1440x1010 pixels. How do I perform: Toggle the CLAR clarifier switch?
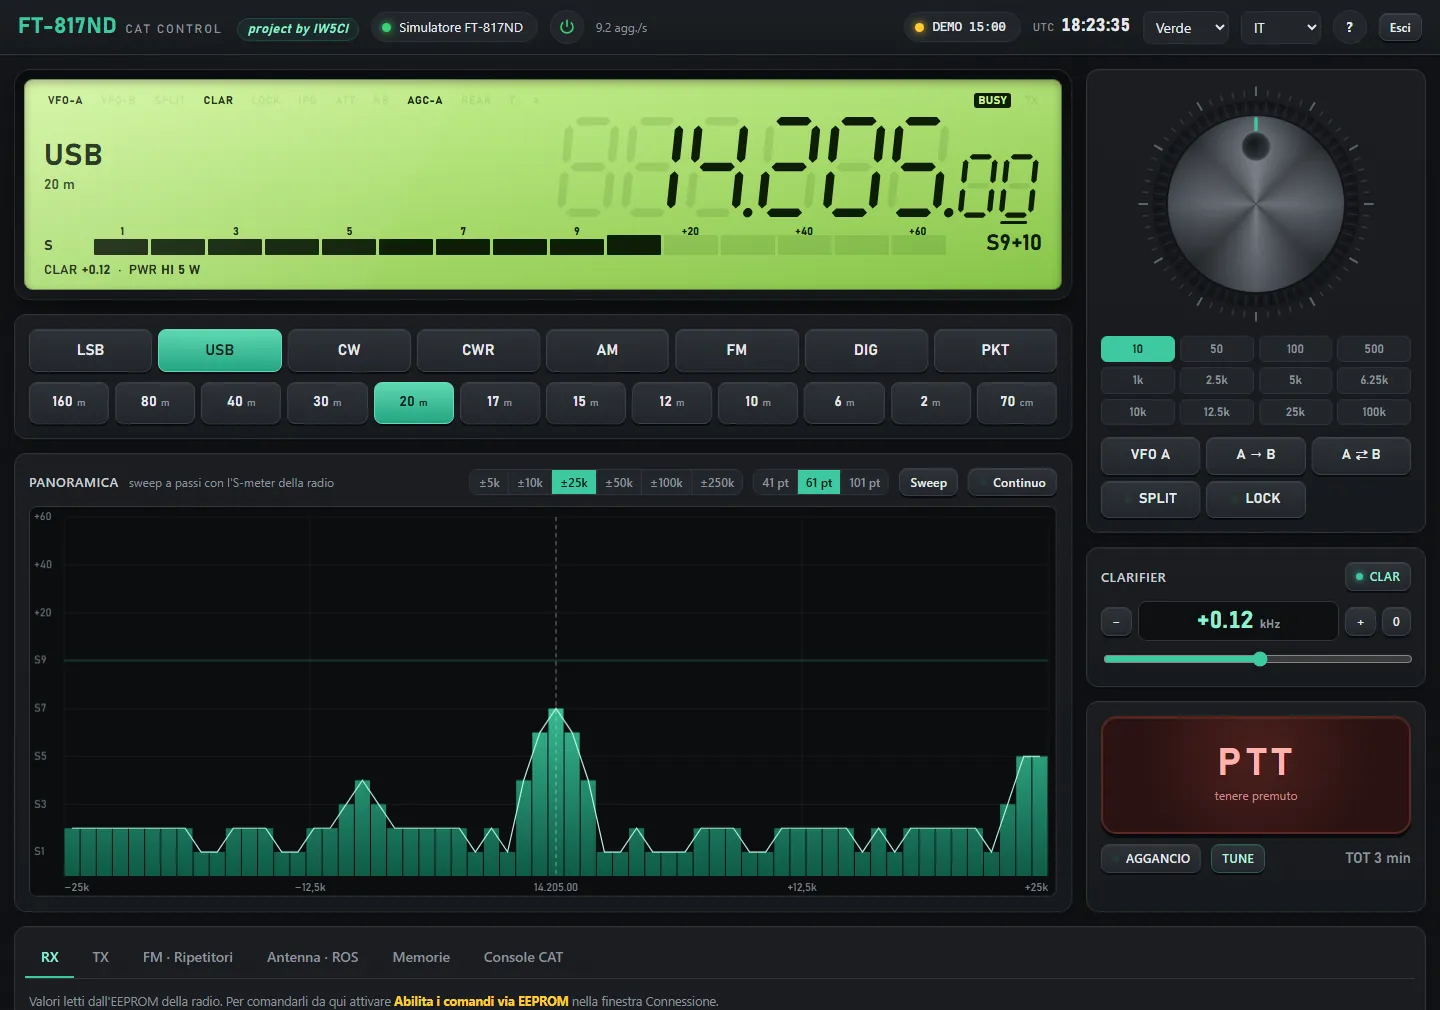[1378, 577]
